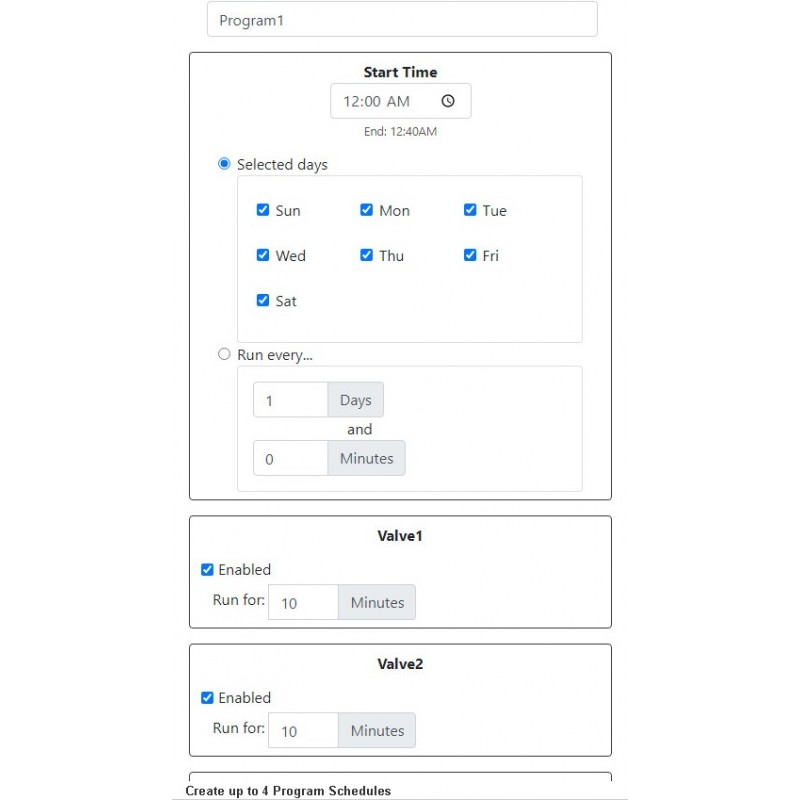Disable Valve2 Enabled checkbox

pyautogui.click(x=207, y=697)
